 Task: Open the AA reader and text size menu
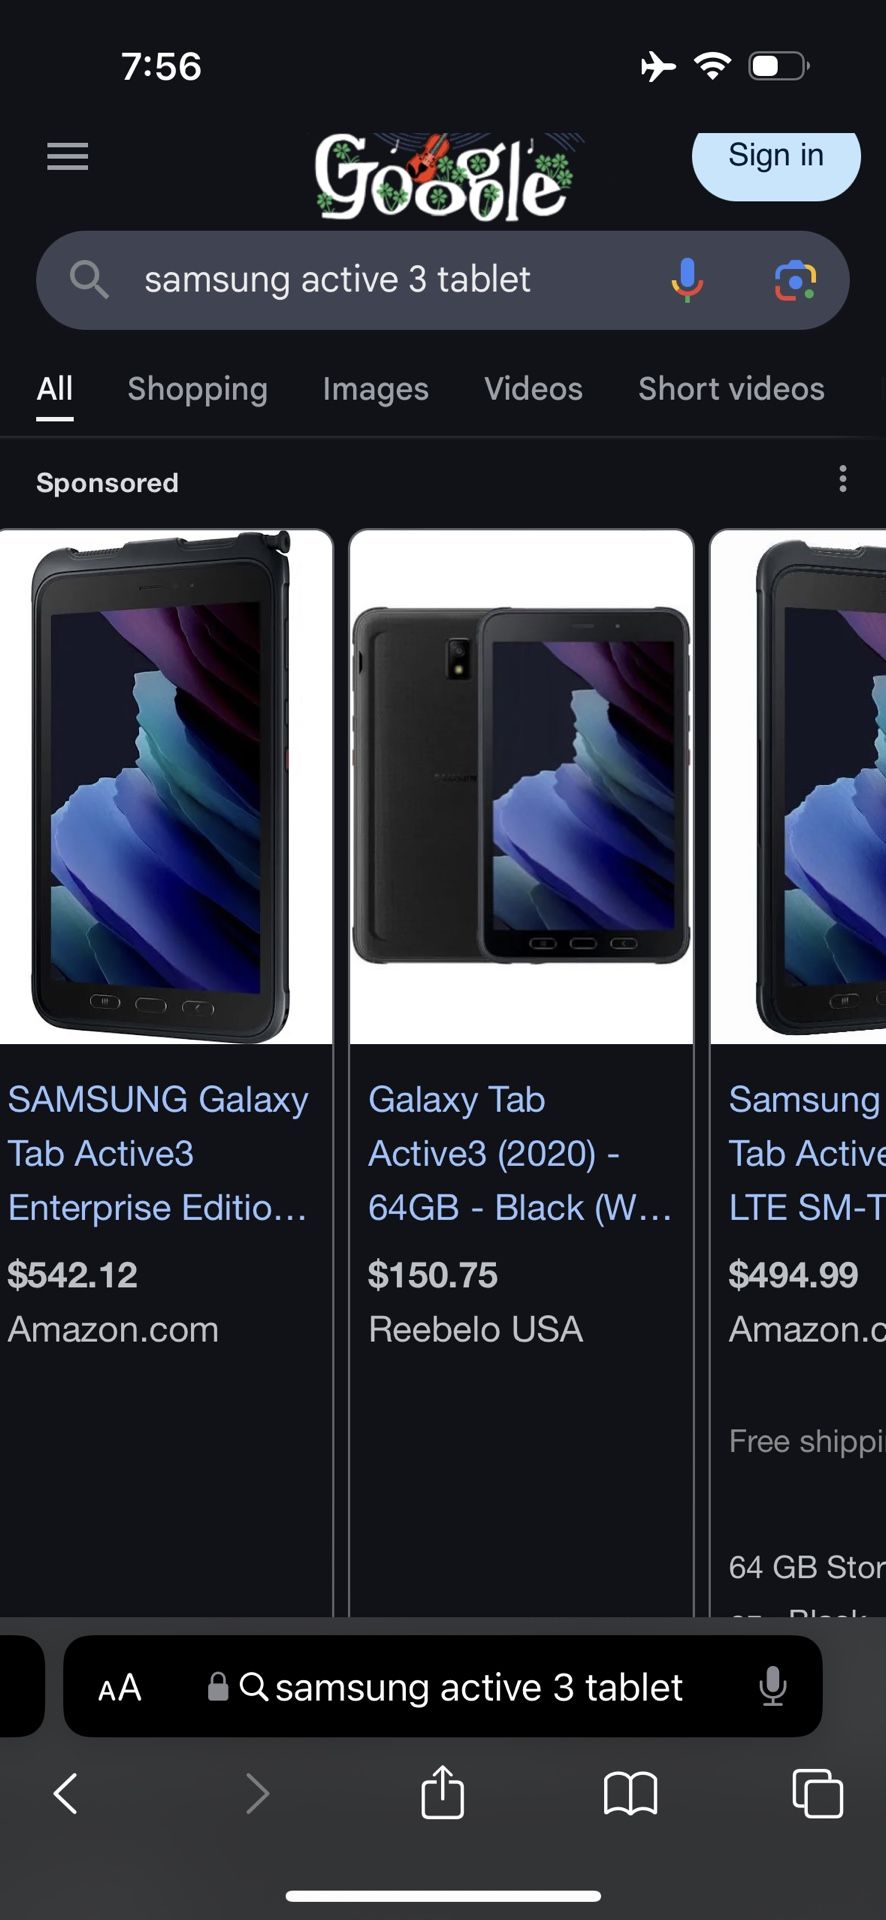point(120,1688)
